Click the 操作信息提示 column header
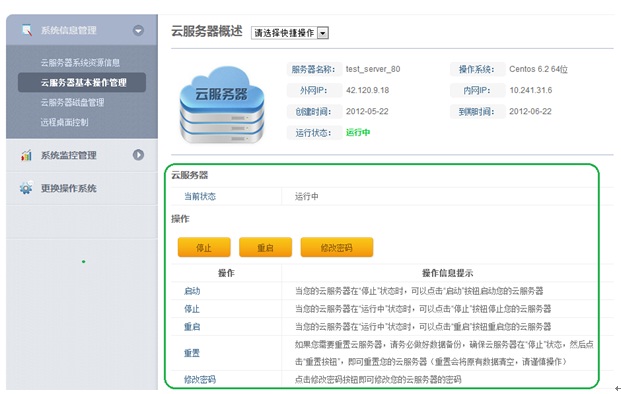This screenshot has width=621, height=394. (448, 273)
